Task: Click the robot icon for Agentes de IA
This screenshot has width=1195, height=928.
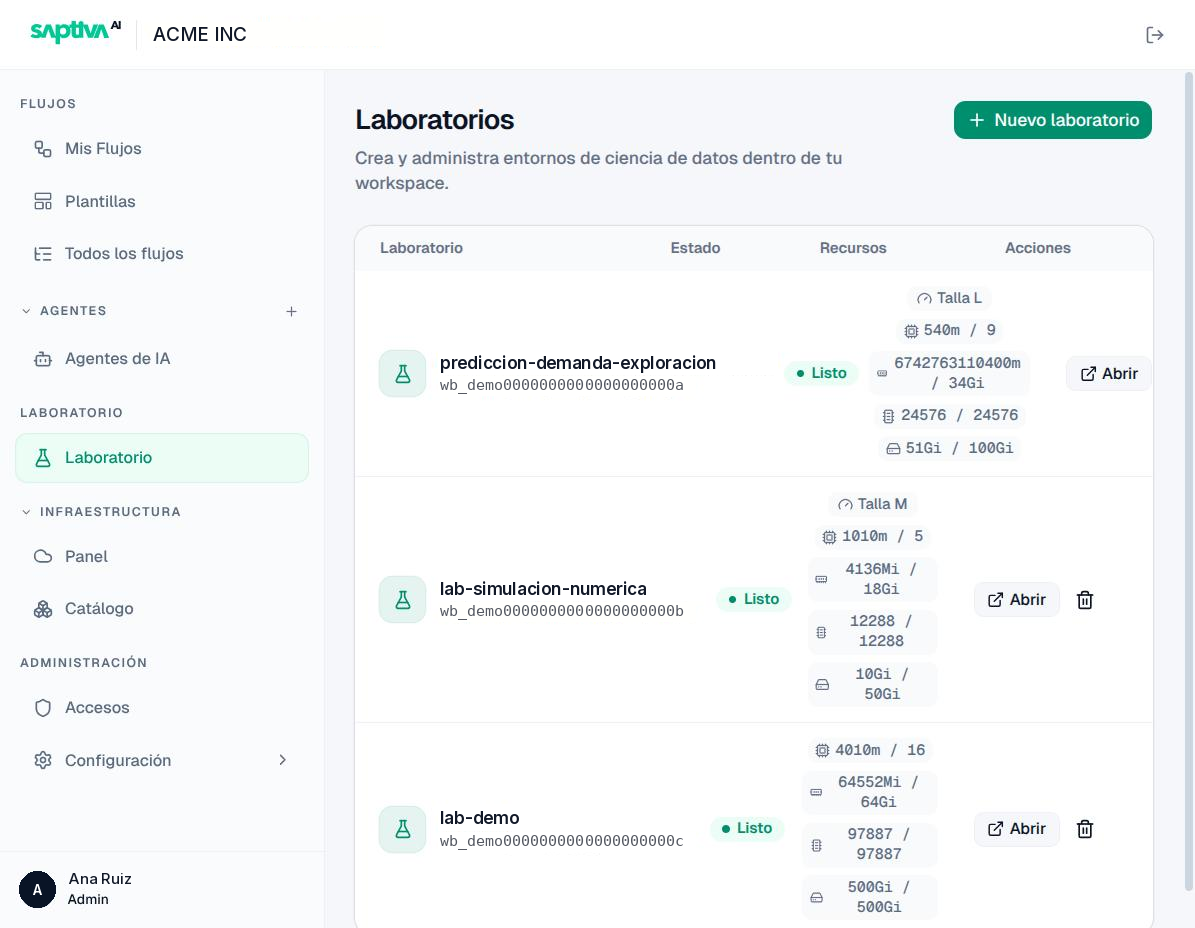Action: [43, 359]
